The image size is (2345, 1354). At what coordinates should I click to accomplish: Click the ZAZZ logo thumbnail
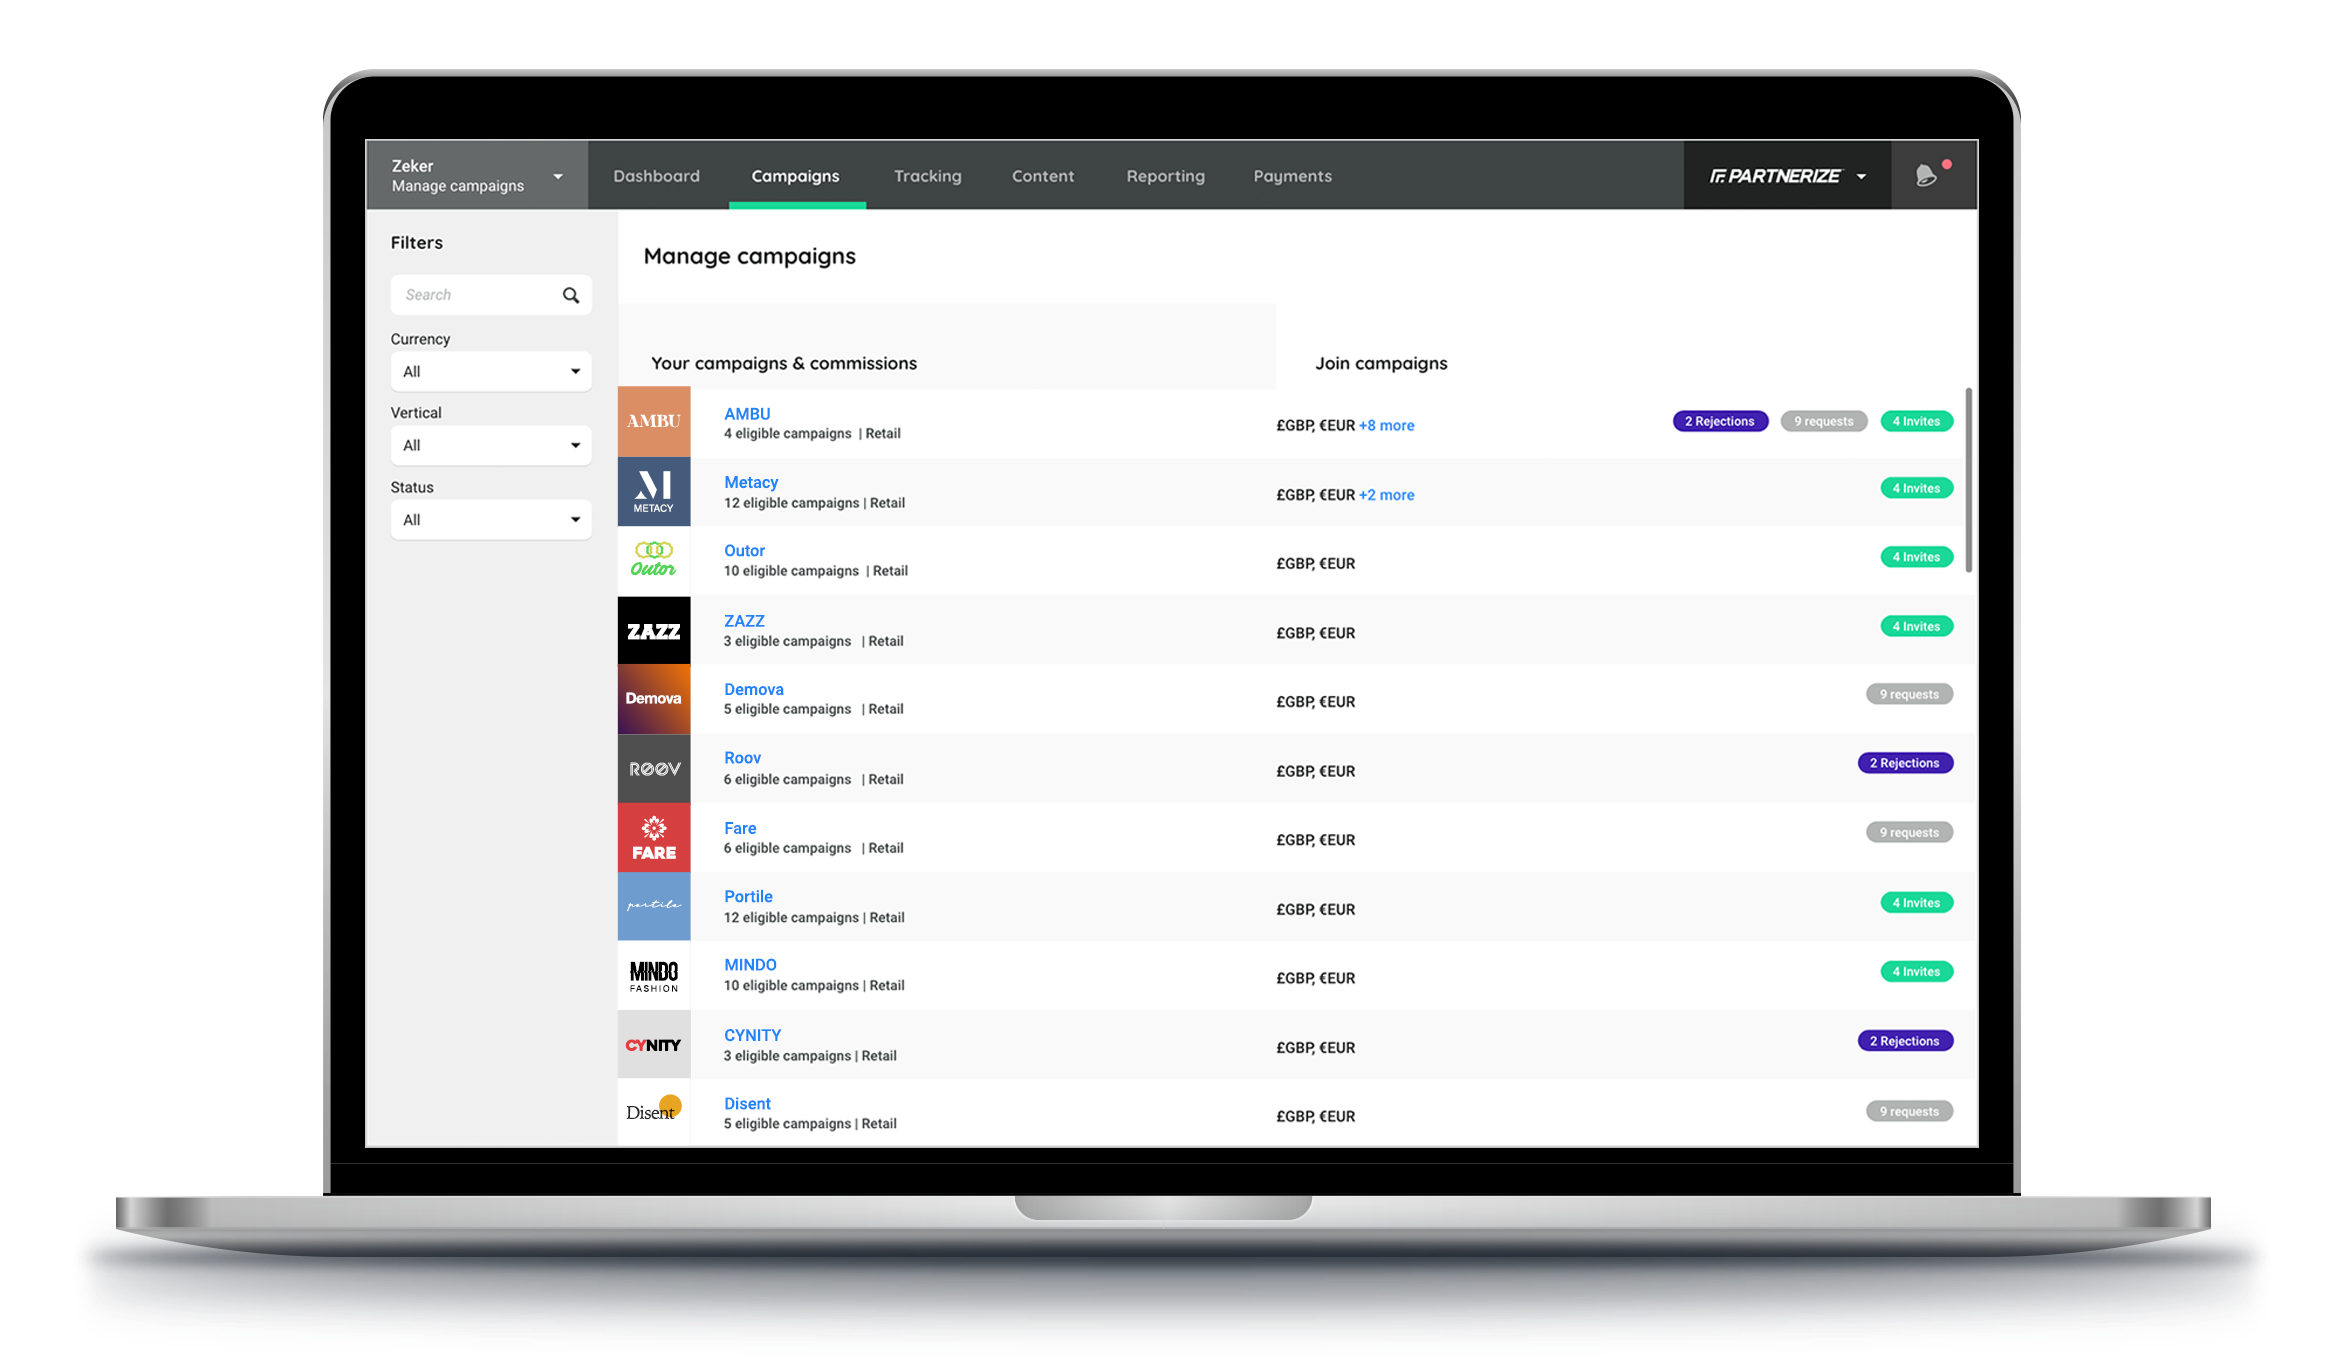point(653,629)
